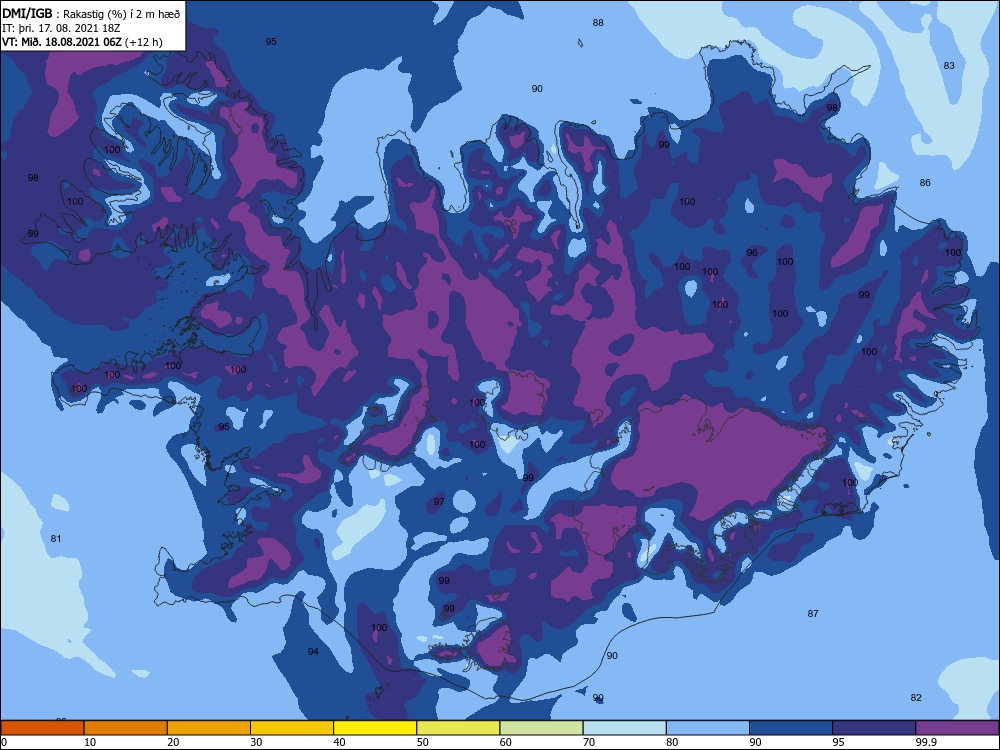Click the '97' humidity value on the map

(439, 501)
